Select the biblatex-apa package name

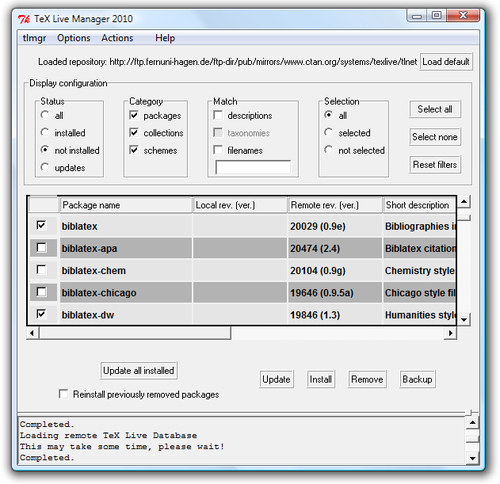[x=89, y=249]
